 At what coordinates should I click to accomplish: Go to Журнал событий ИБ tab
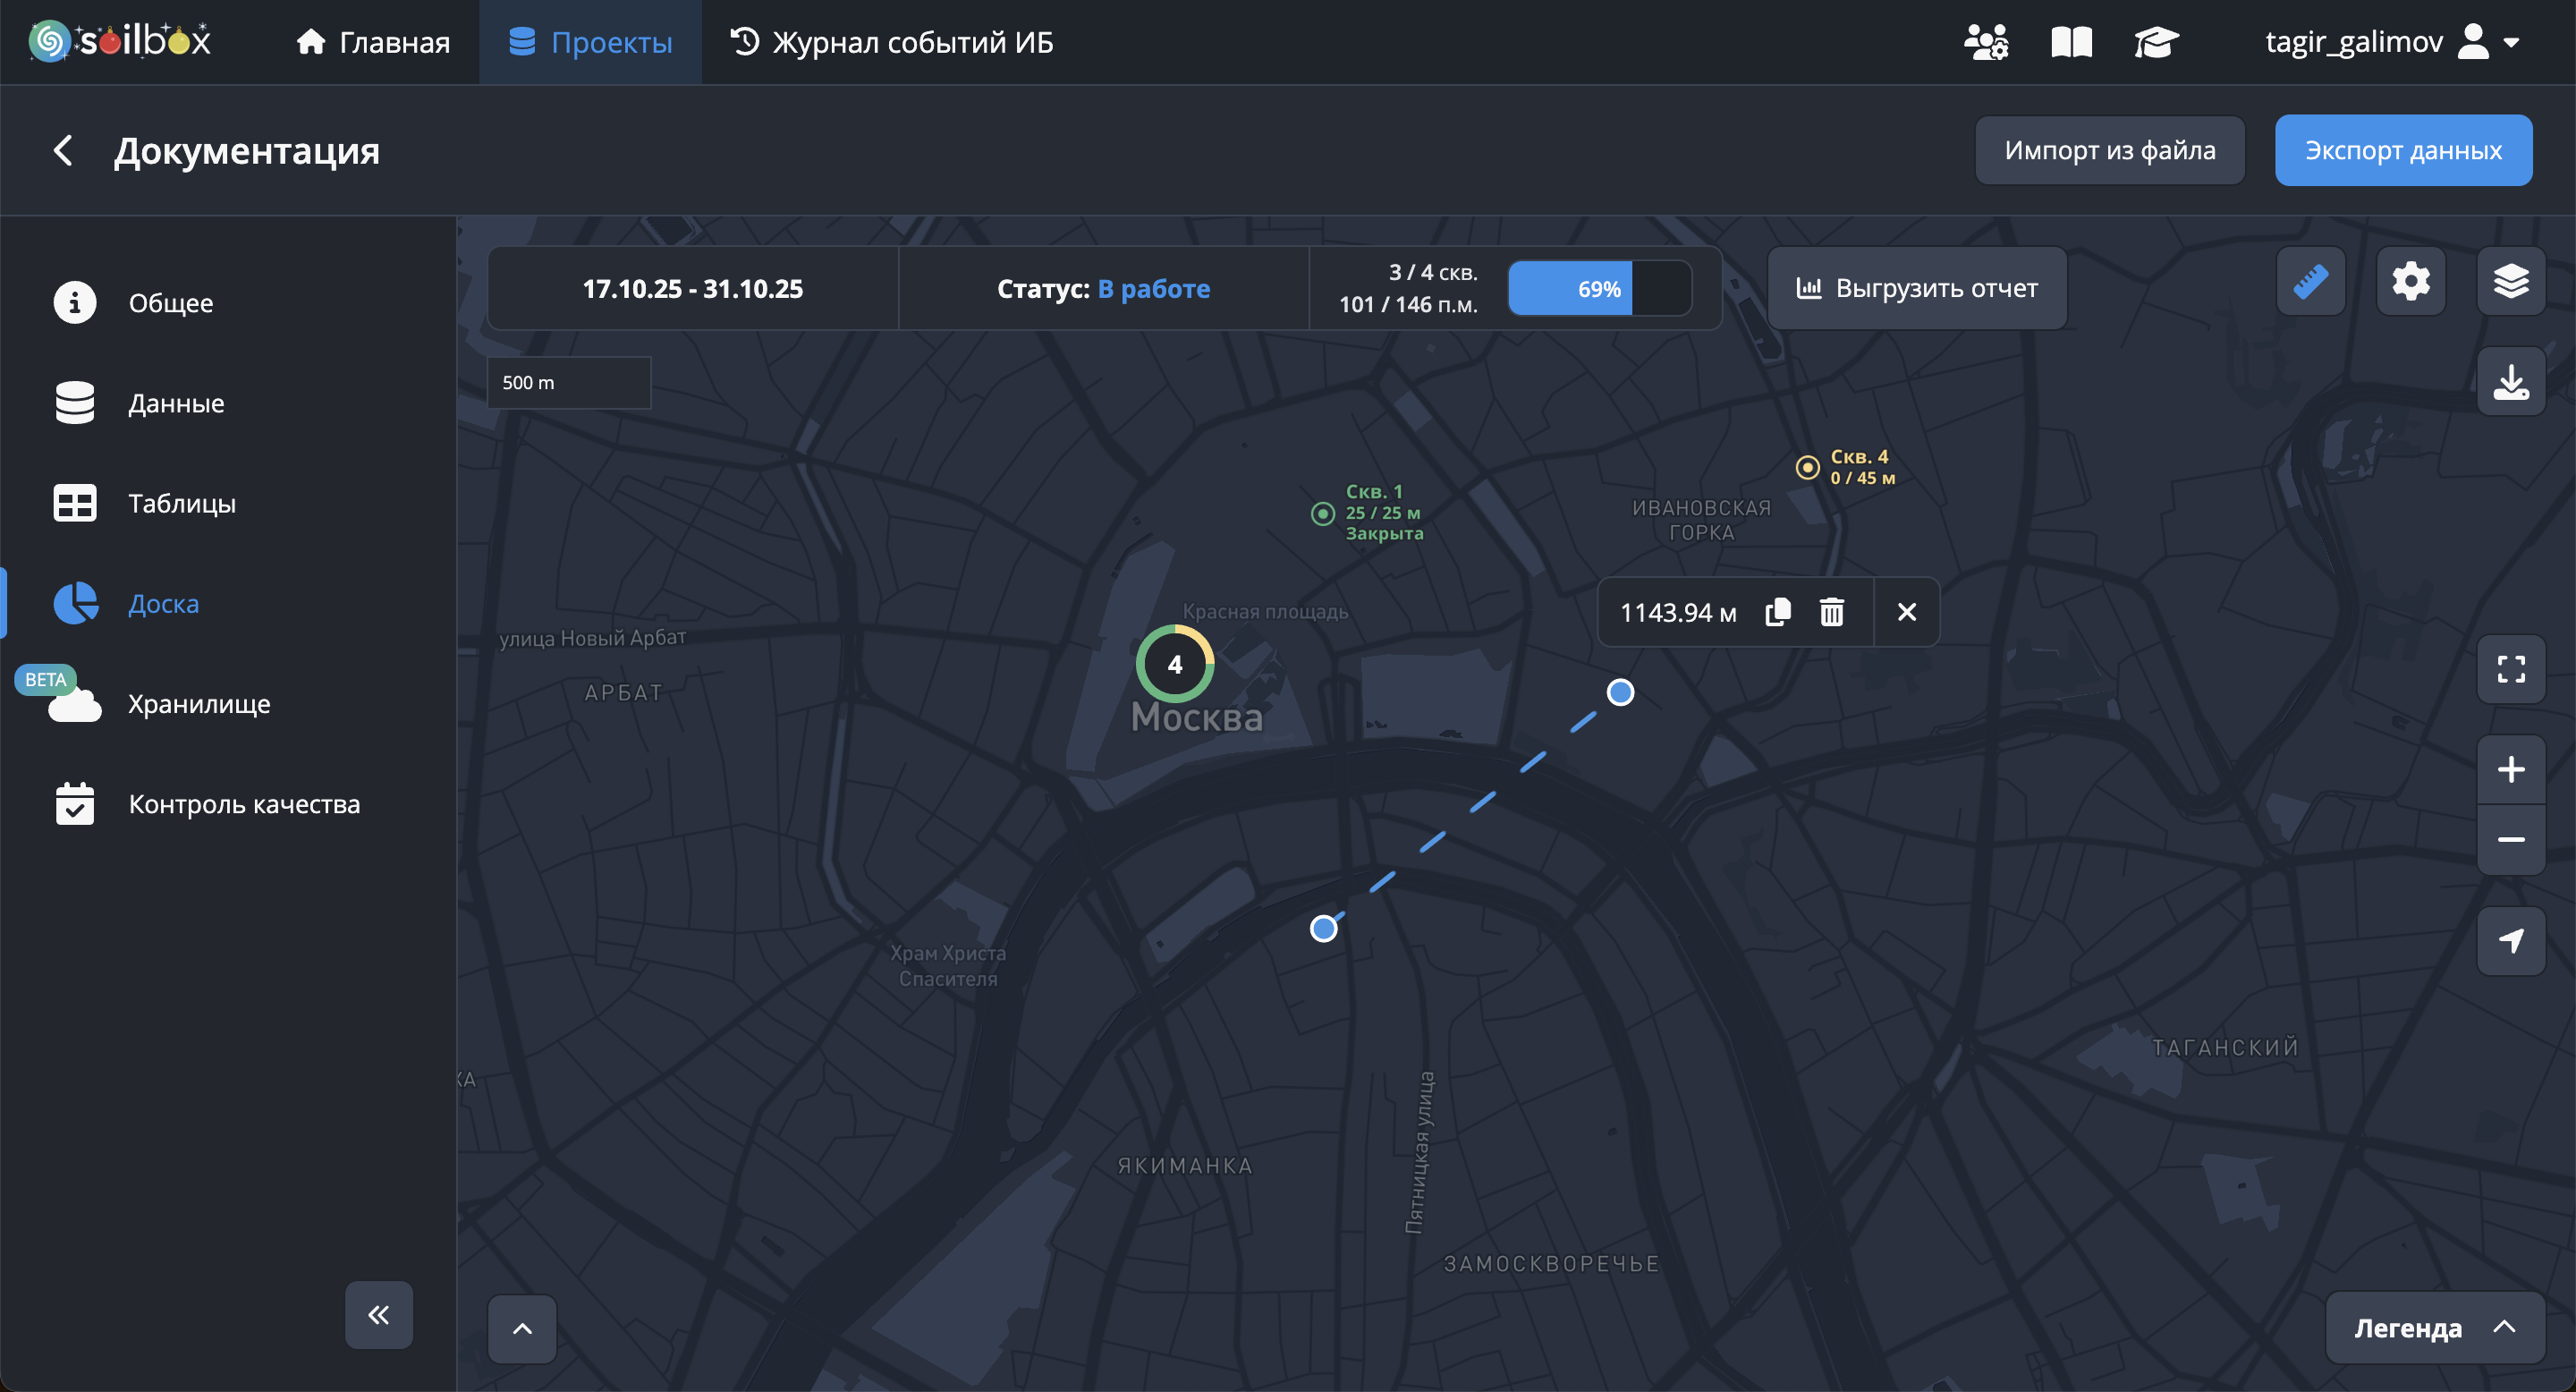coord(891,42)
